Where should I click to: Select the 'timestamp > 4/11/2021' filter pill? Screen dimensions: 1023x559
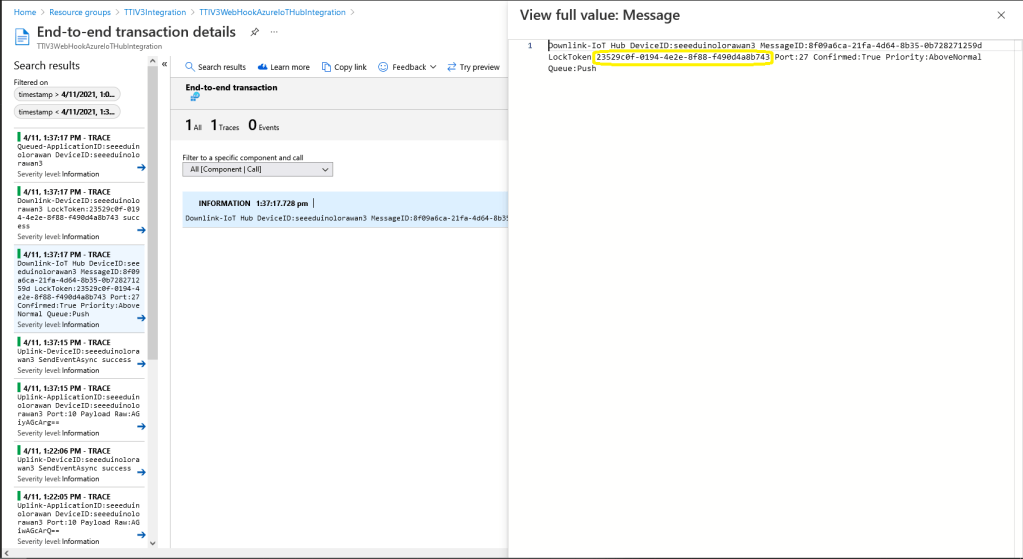click(x=67, y=94)
